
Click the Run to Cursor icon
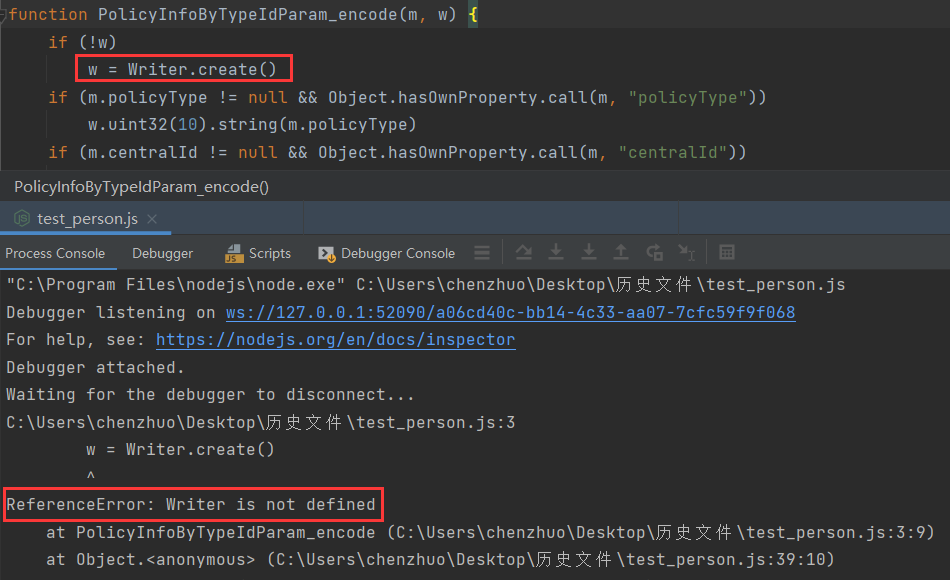pyautogui.click(x=686, y=253)
